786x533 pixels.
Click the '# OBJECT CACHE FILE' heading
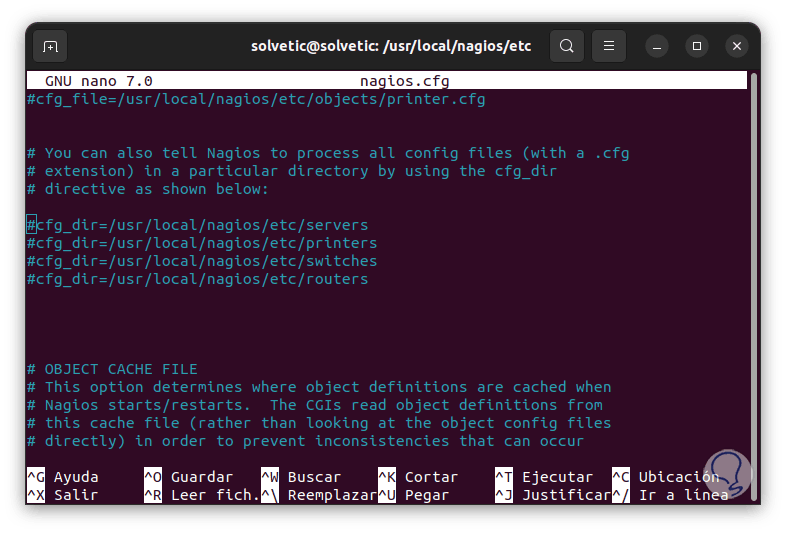click(x=112, y=370)
